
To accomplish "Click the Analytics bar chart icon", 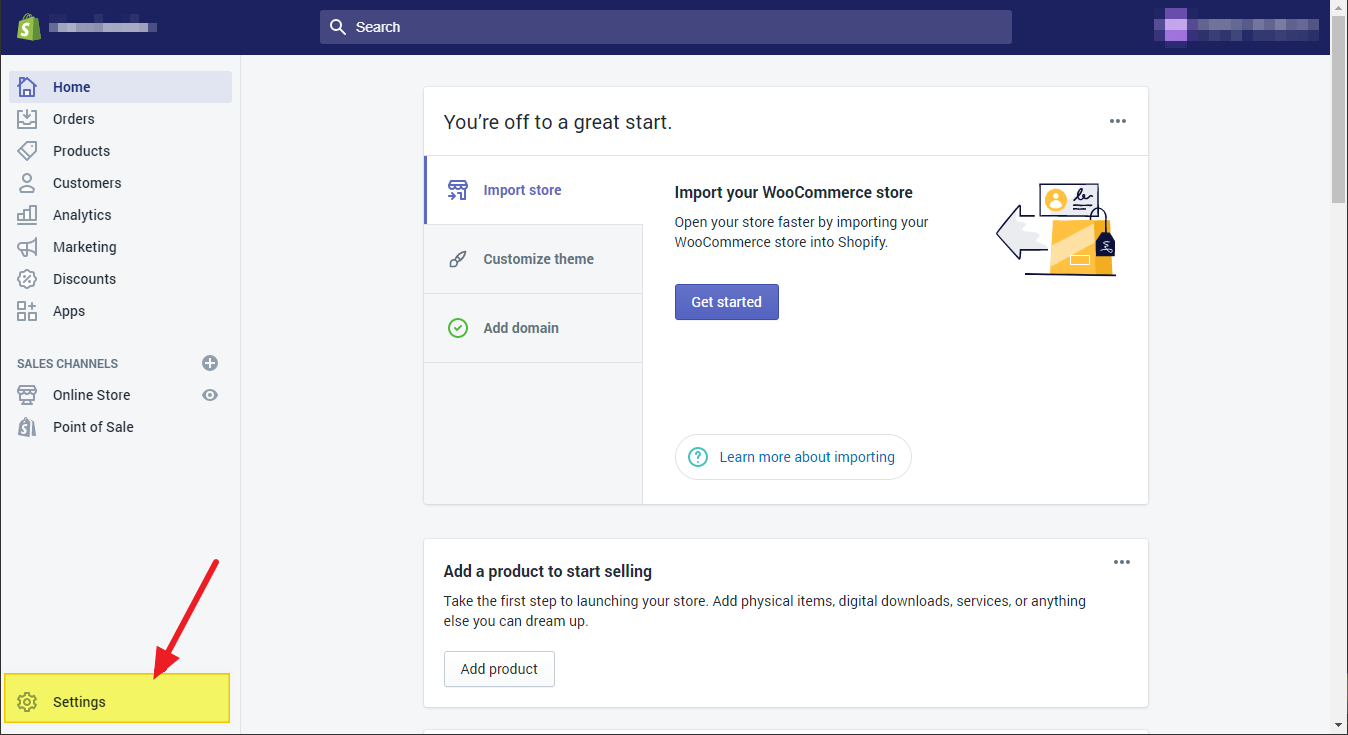I will (27, 215).
